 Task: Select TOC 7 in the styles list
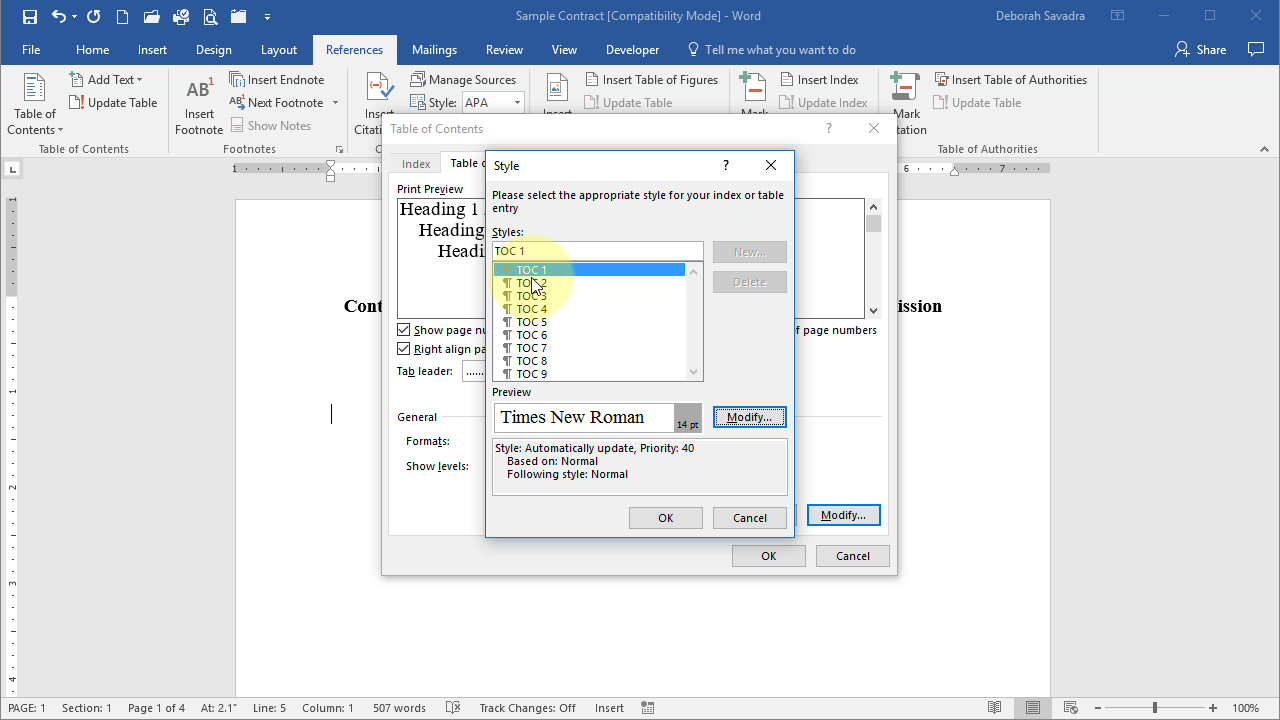[x=589, y=348]
